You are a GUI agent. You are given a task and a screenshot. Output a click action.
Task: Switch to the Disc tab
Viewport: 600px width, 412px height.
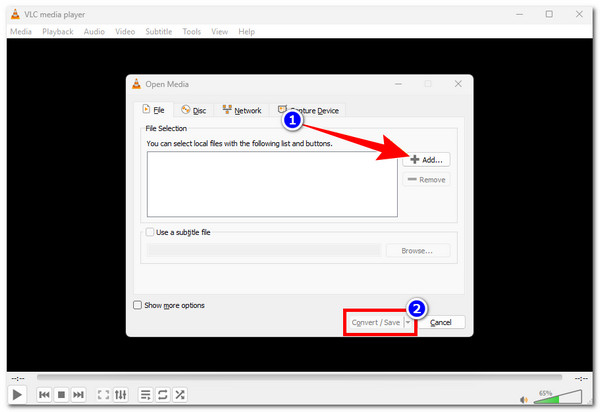coord(194,111)
